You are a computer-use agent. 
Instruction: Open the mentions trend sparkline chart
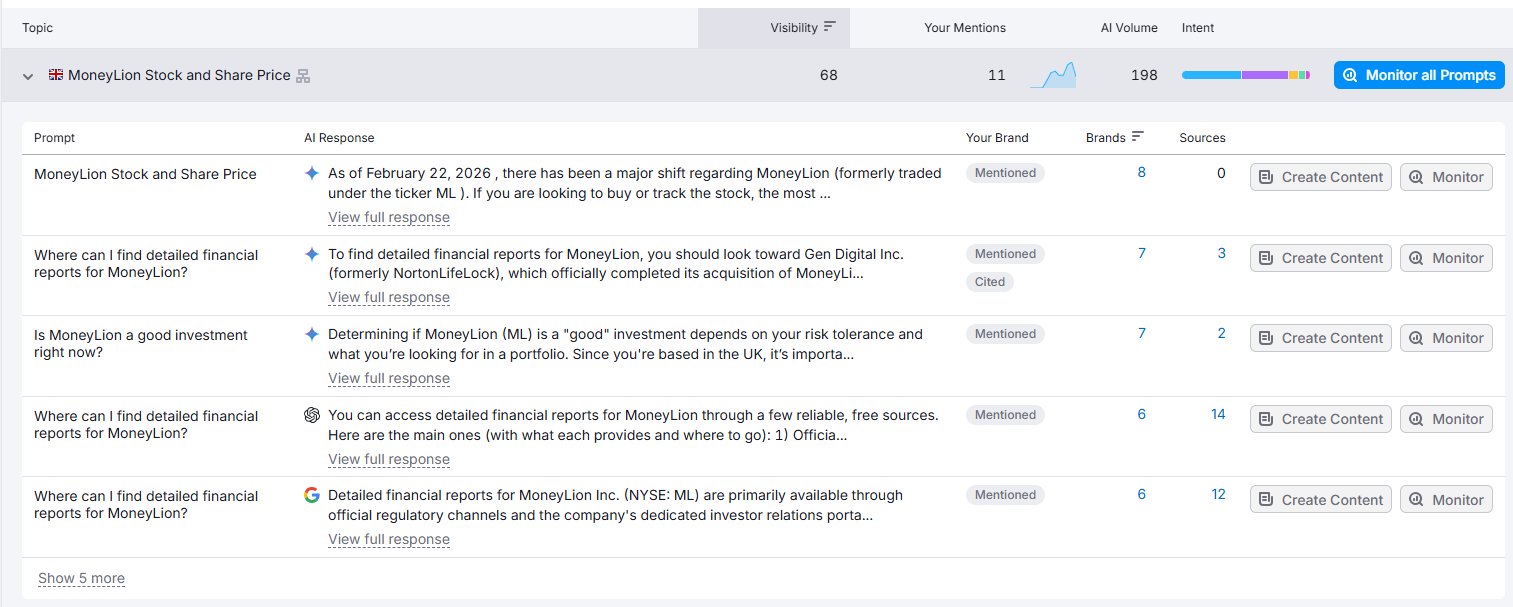[1053, 75]
